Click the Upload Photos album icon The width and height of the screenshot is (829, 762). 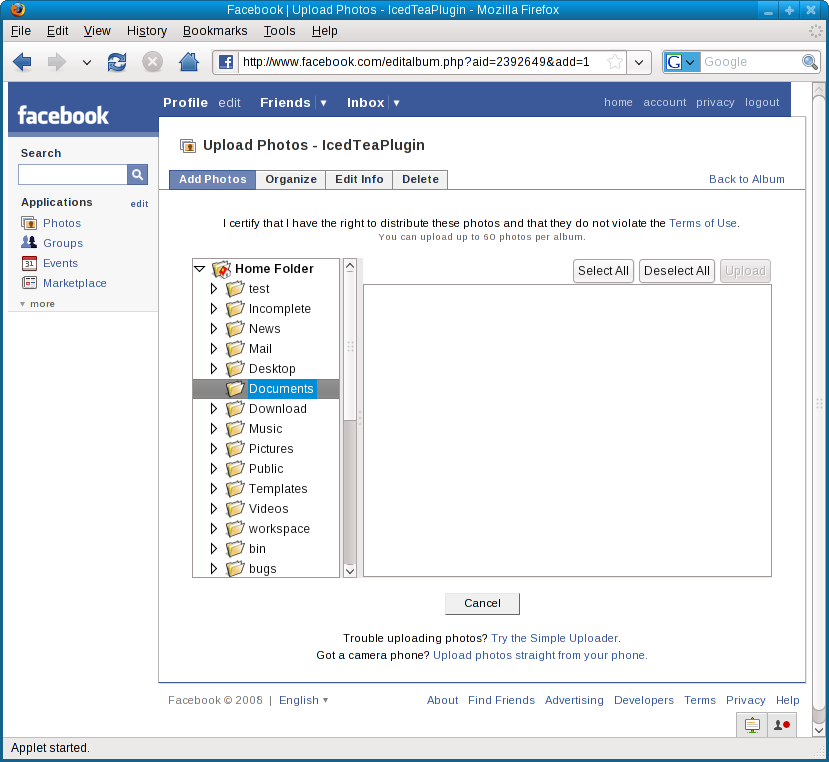coord(188,145)
